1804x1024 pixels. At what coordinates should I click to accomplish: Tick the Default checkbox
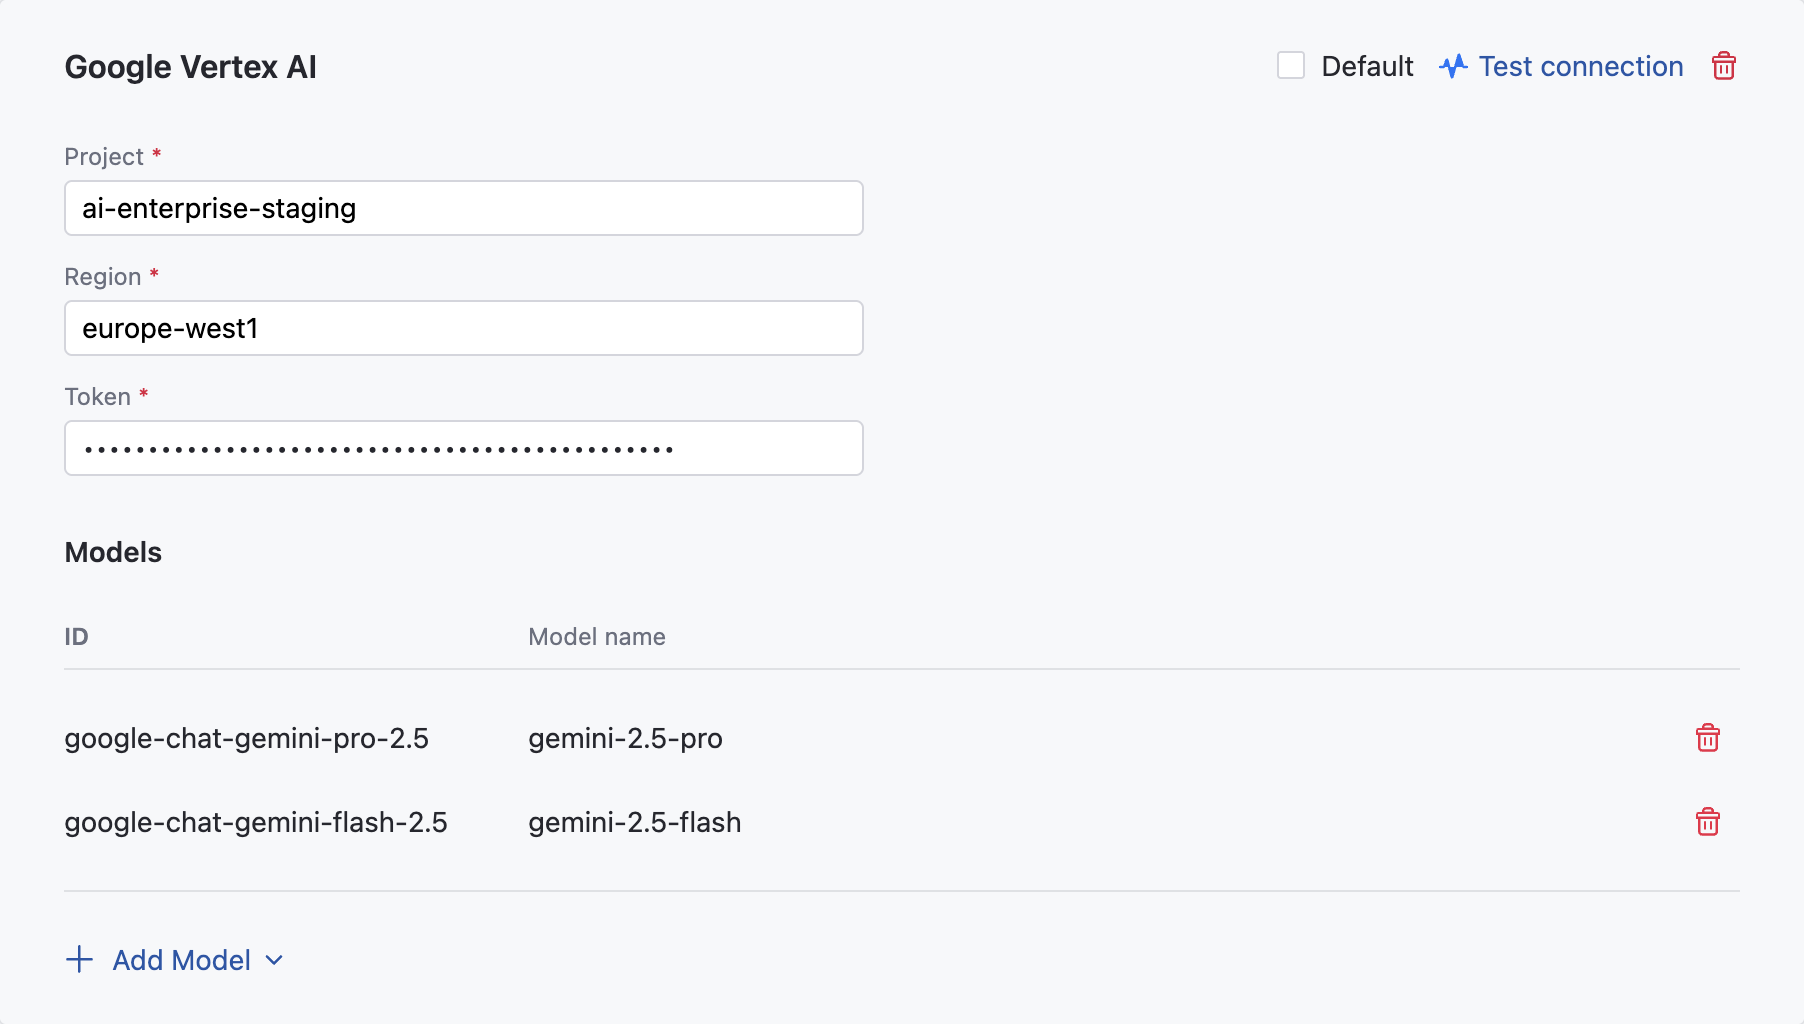pos(1291,66)
